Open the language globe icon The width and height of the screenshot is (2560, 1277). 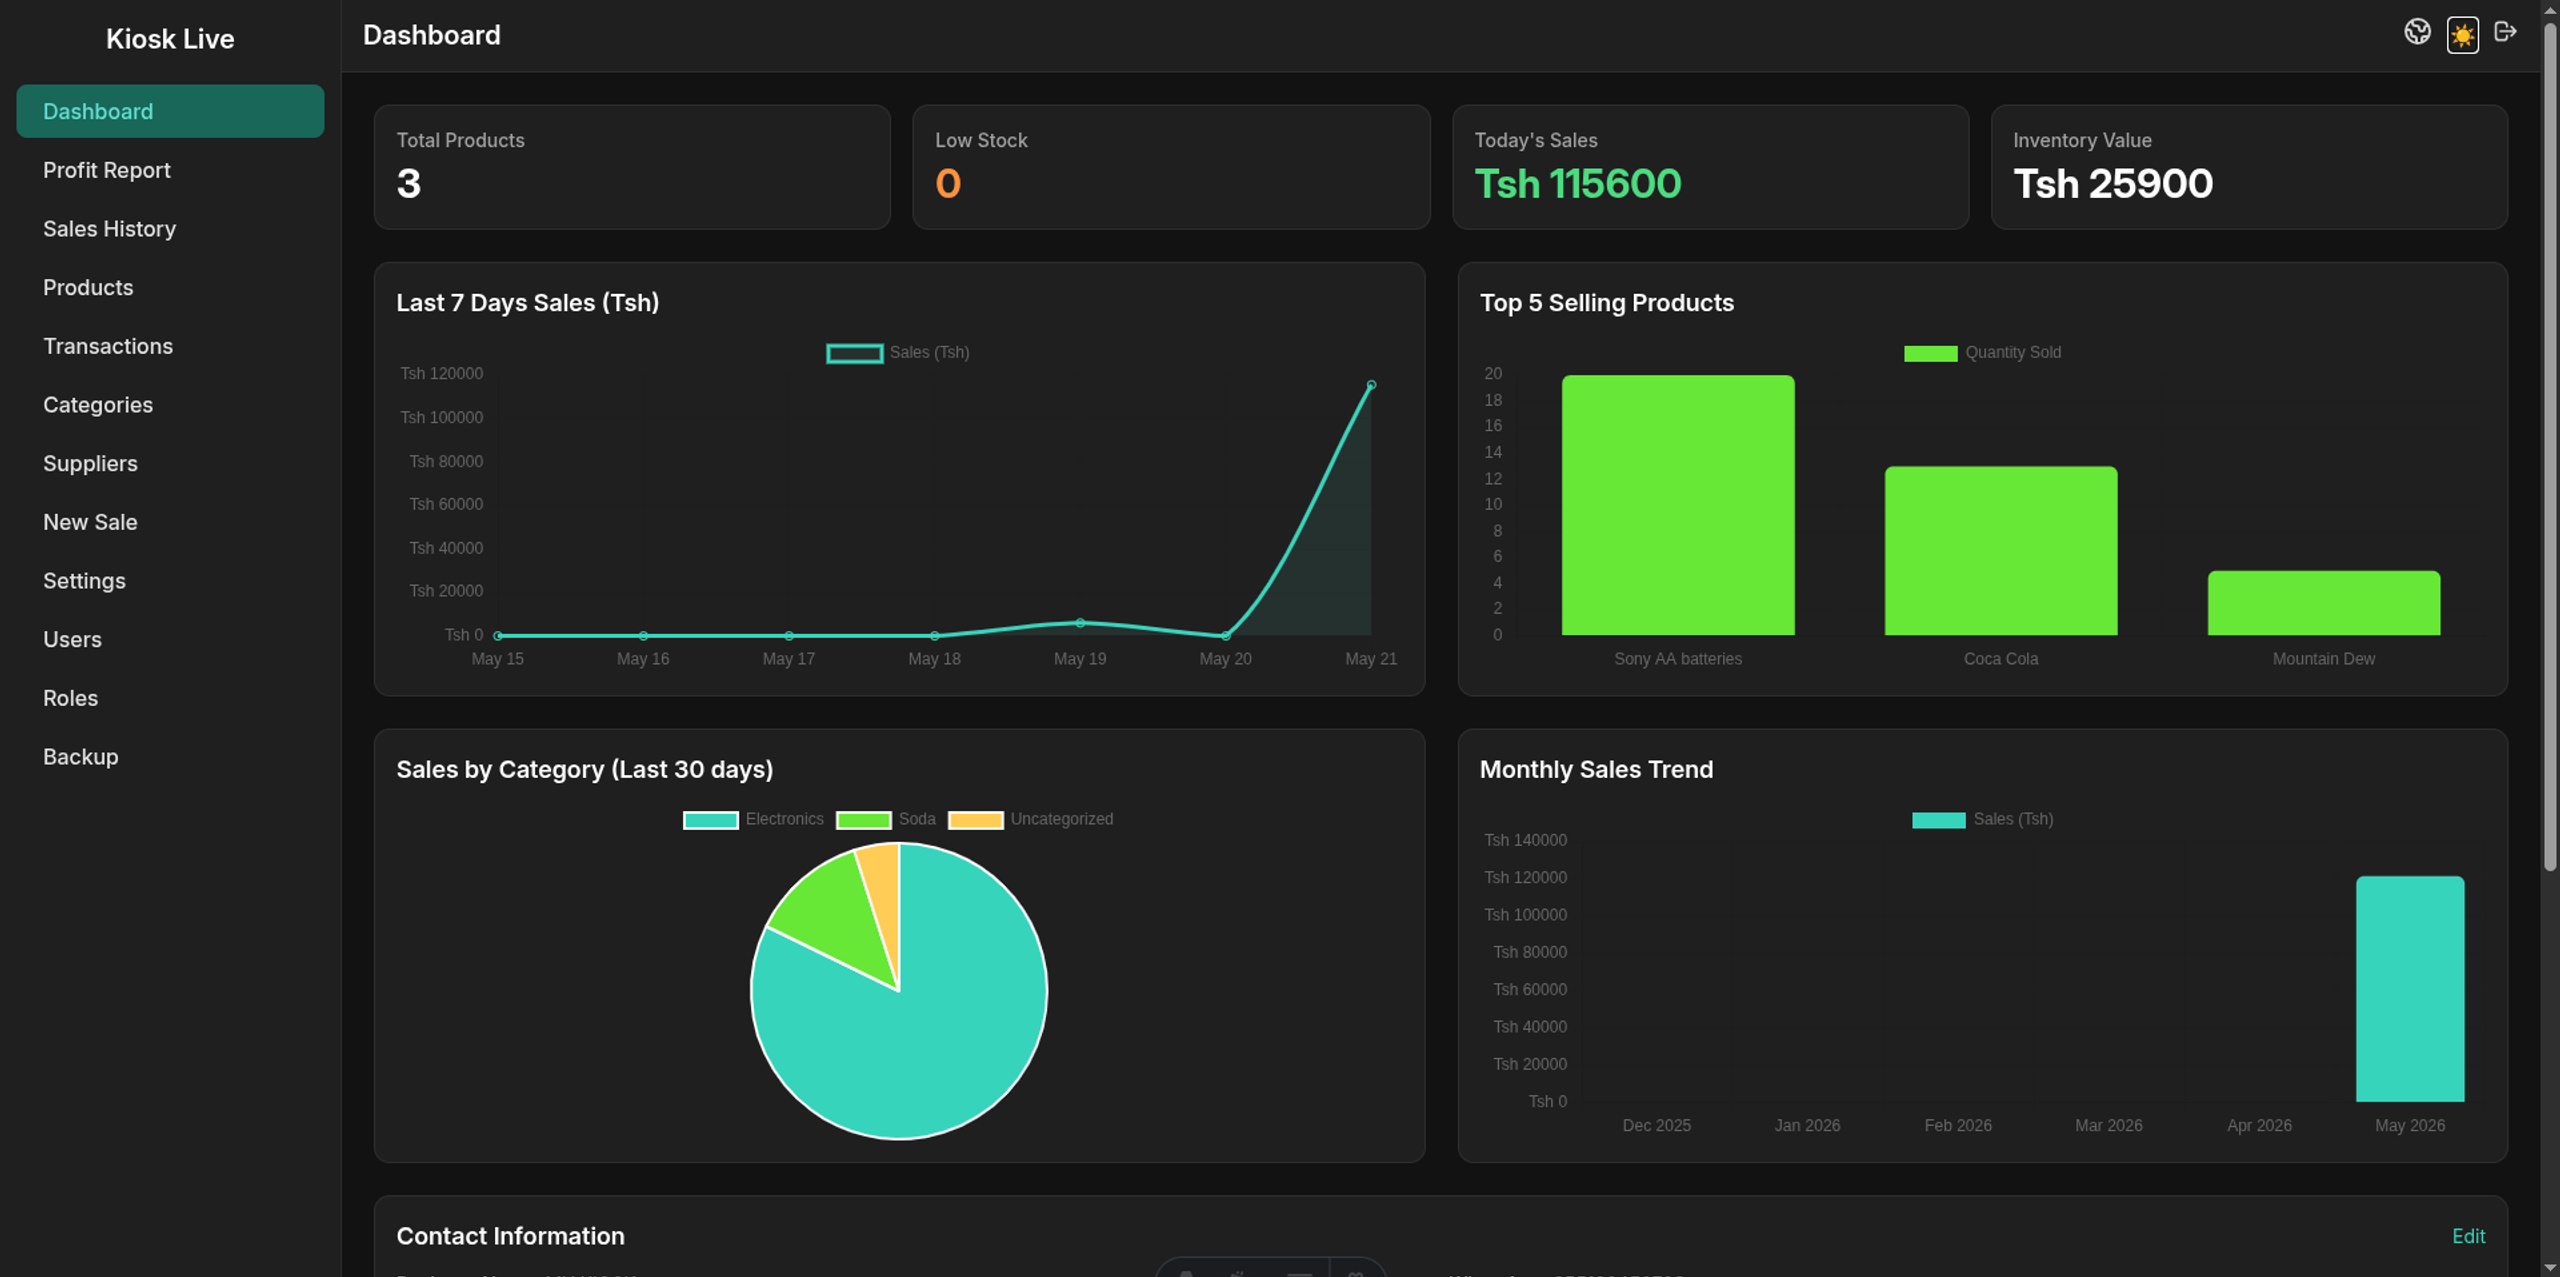(x=2417, y=33)
